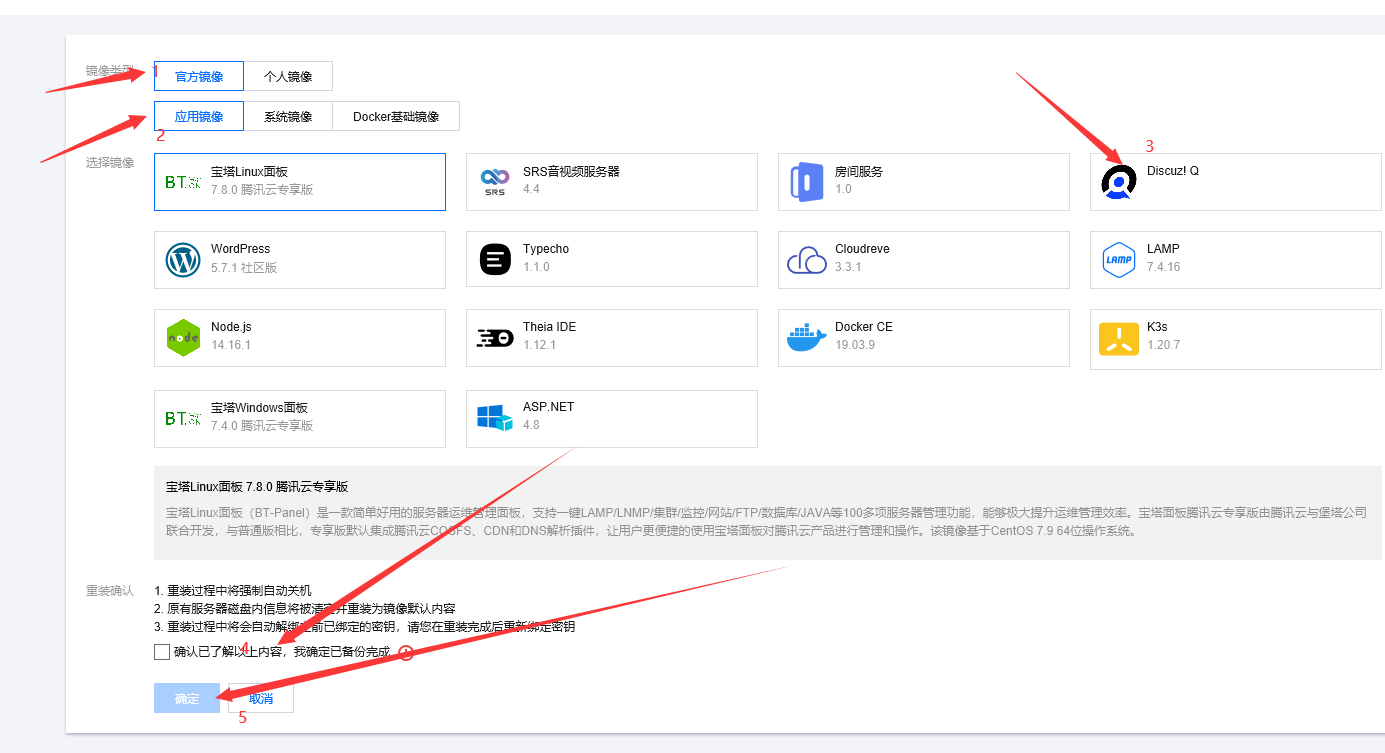1385x753 pixels.
Task: Select the Discuz! Q image name
Action: [1173, 171]
